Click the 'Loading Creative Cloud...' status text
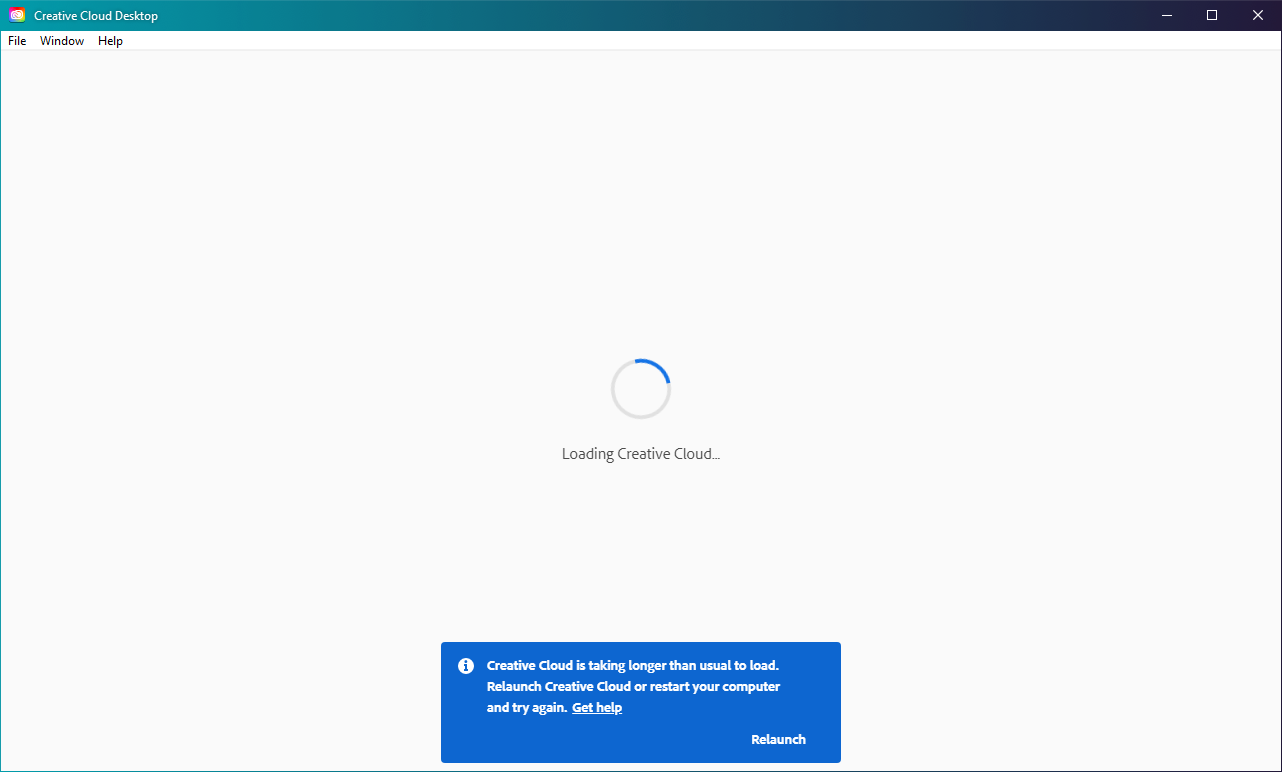This screenshot has height=772, width=1282. click(x=640, y=453)
